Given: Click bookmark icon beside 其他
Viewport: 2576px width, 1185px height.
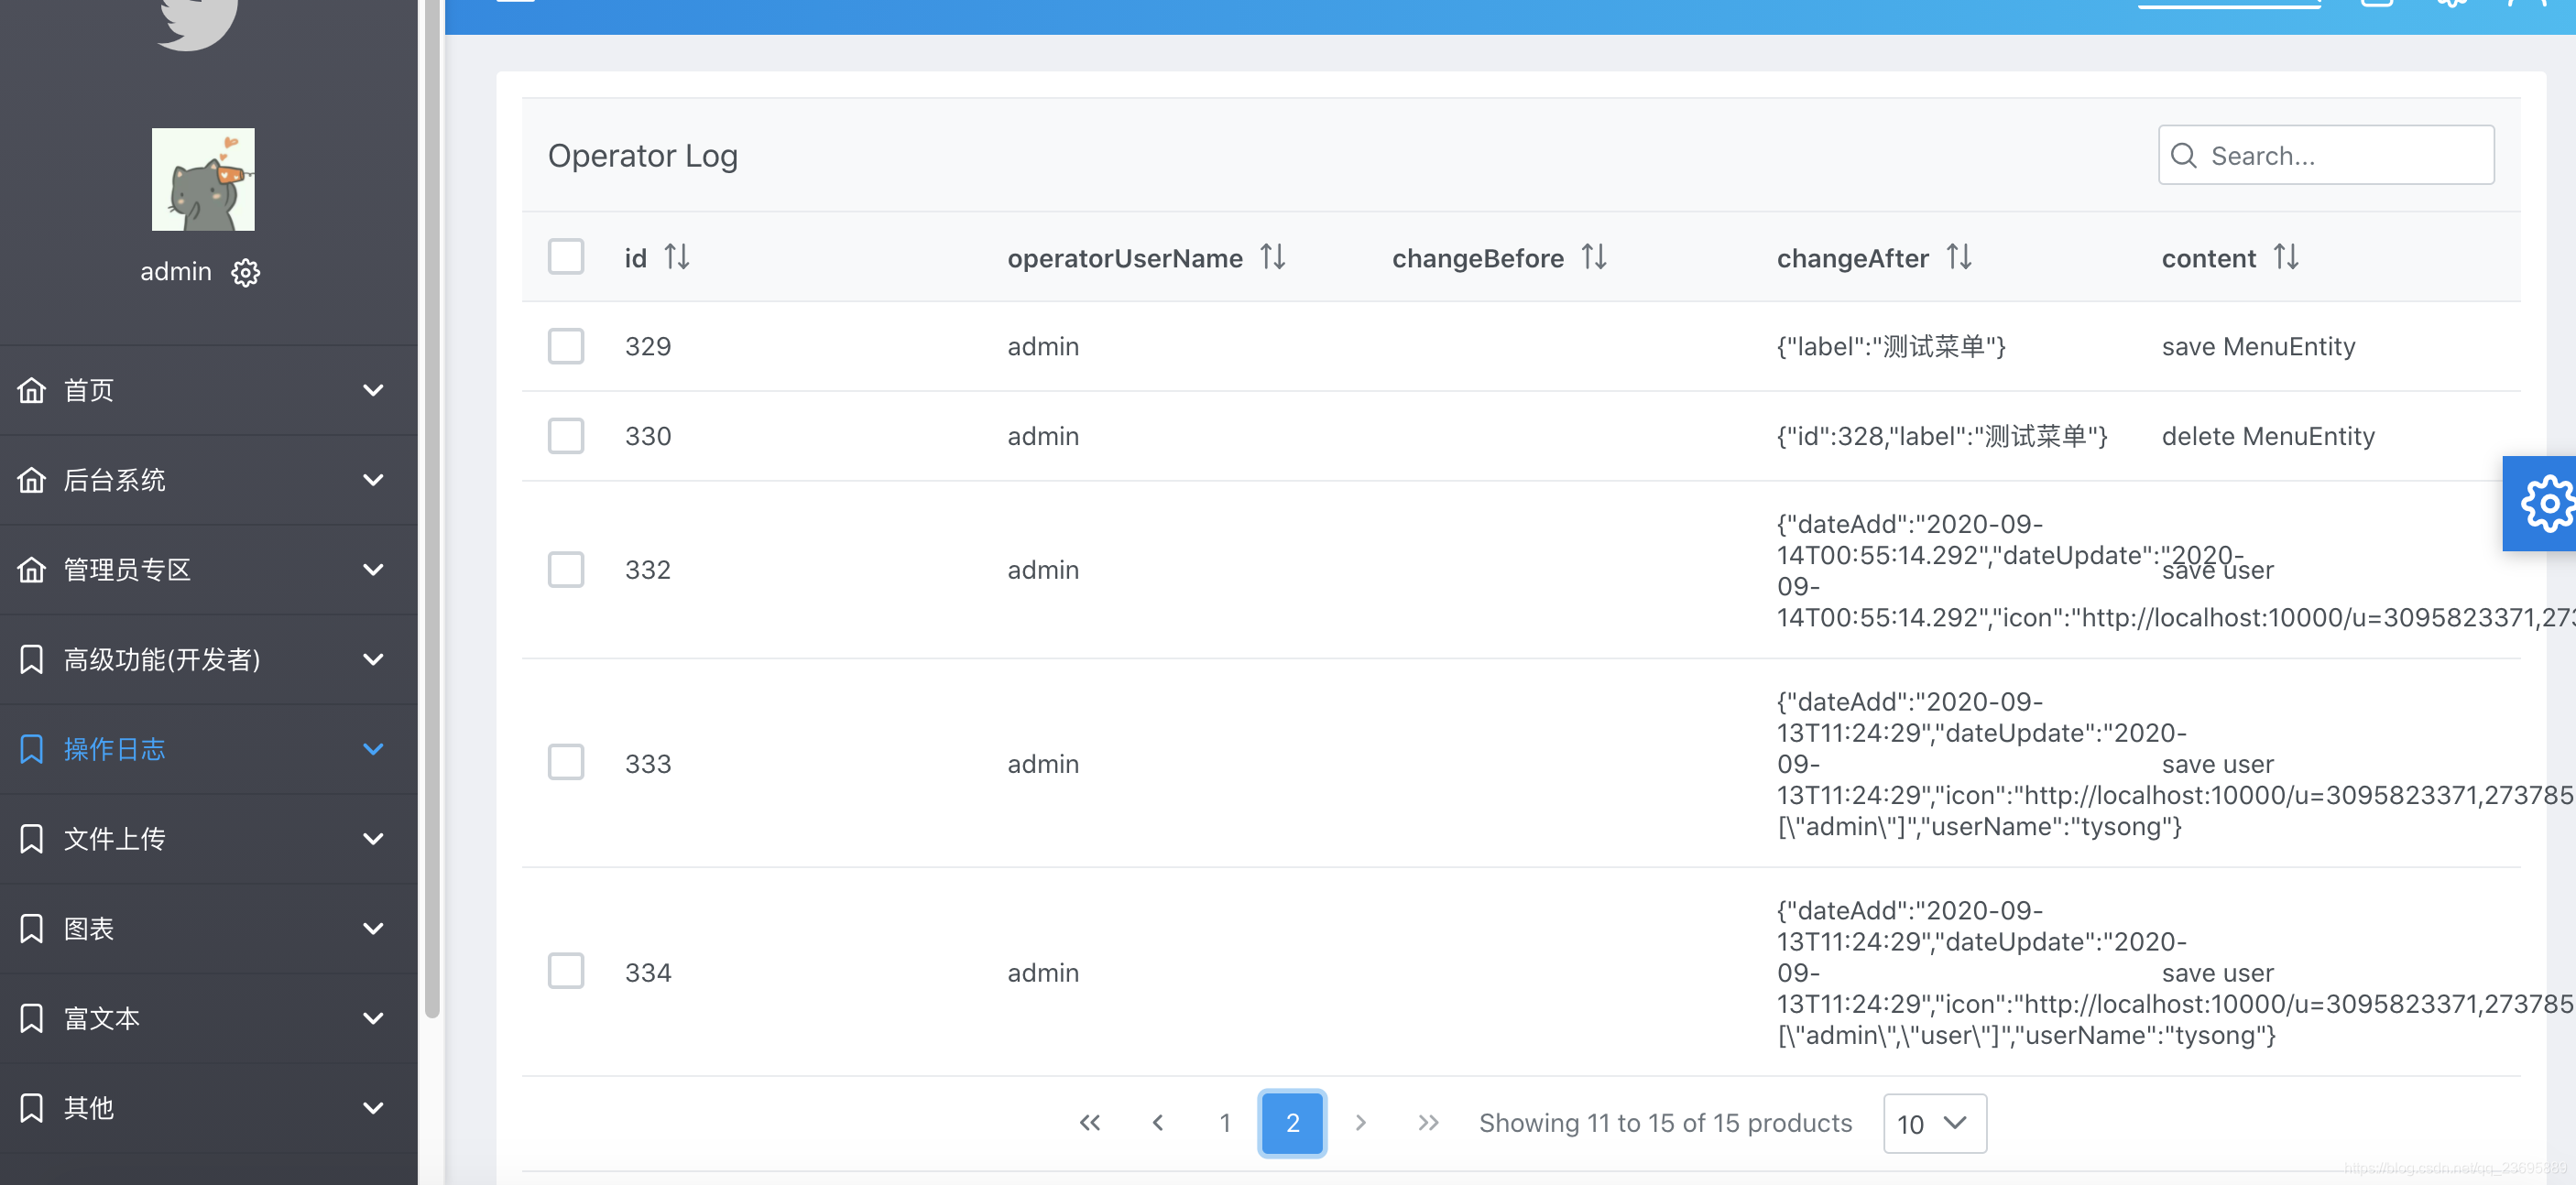Looking at the screenshot, I should 32,1108.
